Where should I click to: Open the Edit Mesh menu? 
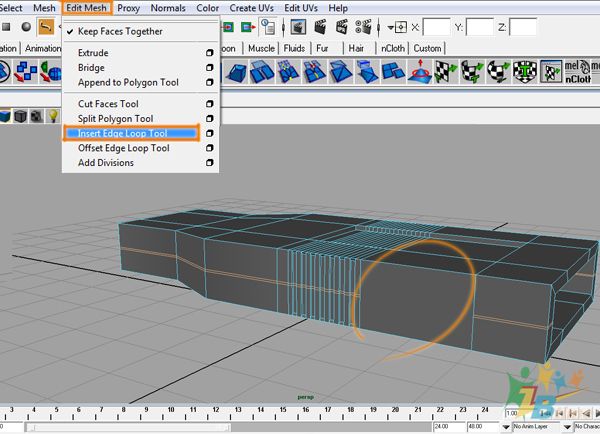(86, 8)
